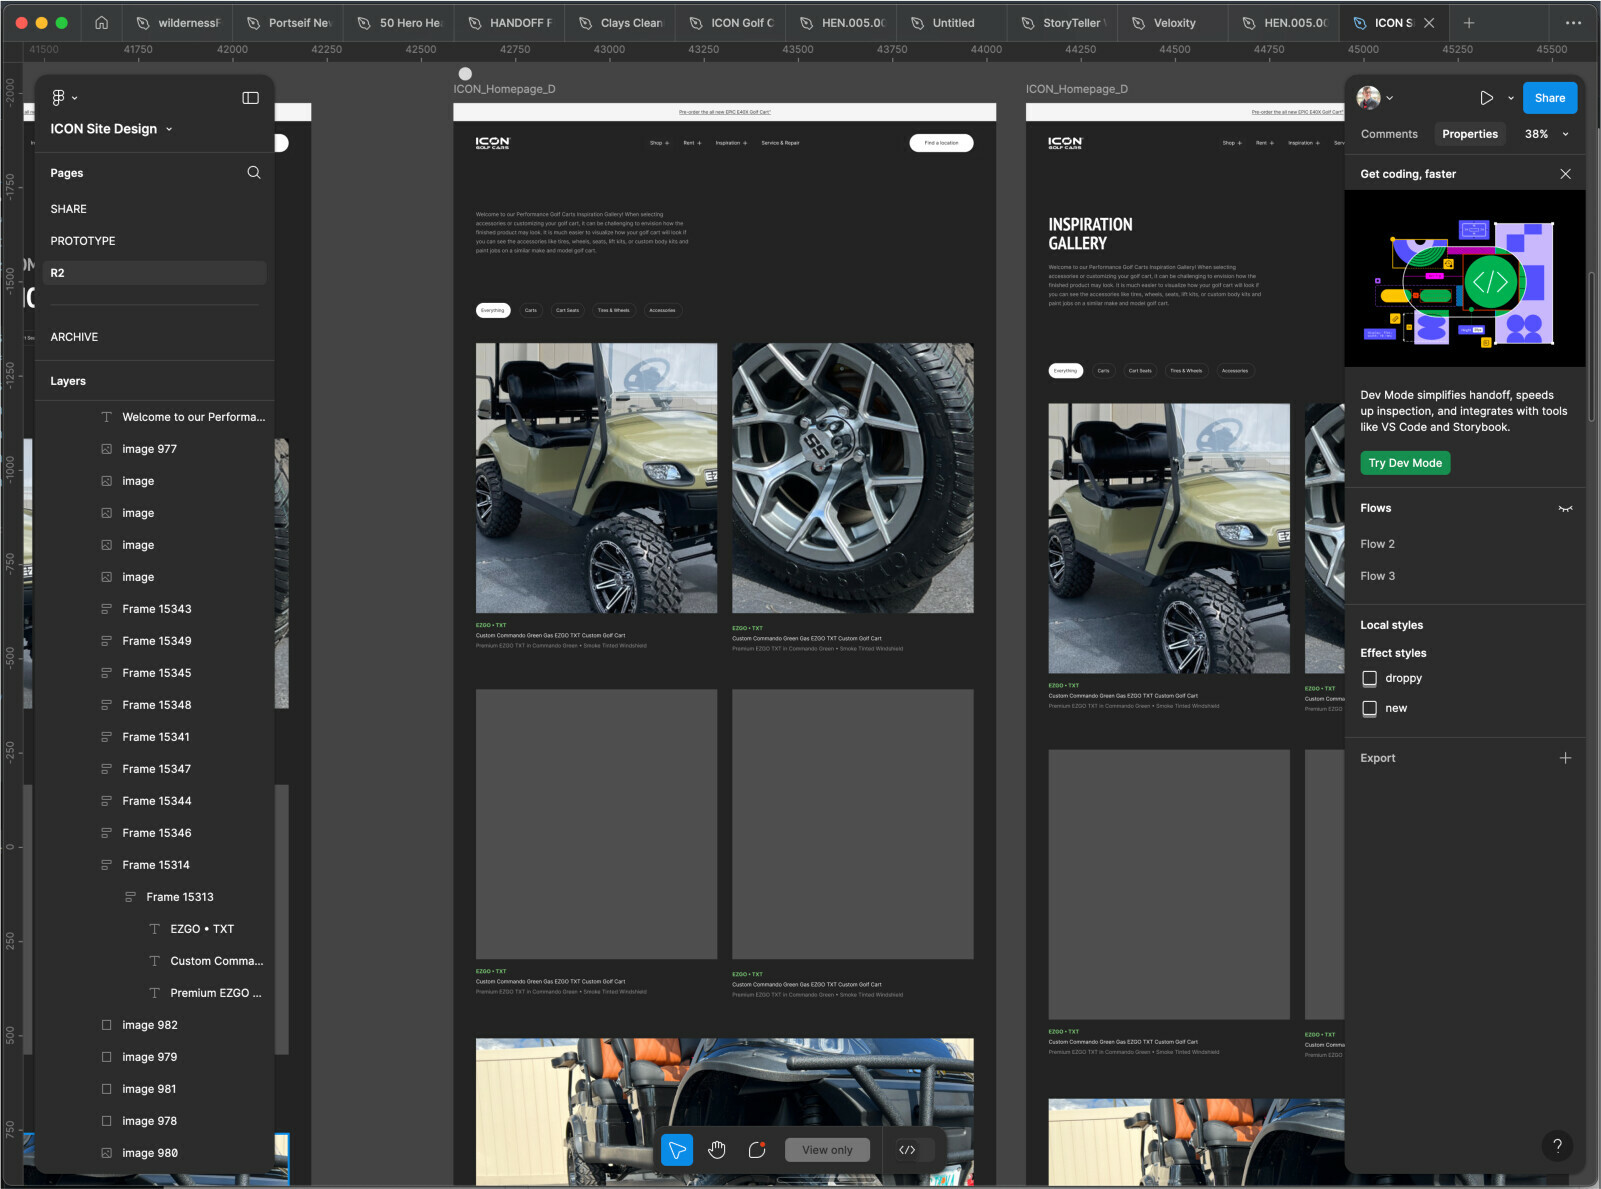Toggle Dev Mode code icon in toolbar
1601x1189 pixels.
[907, 1150]
